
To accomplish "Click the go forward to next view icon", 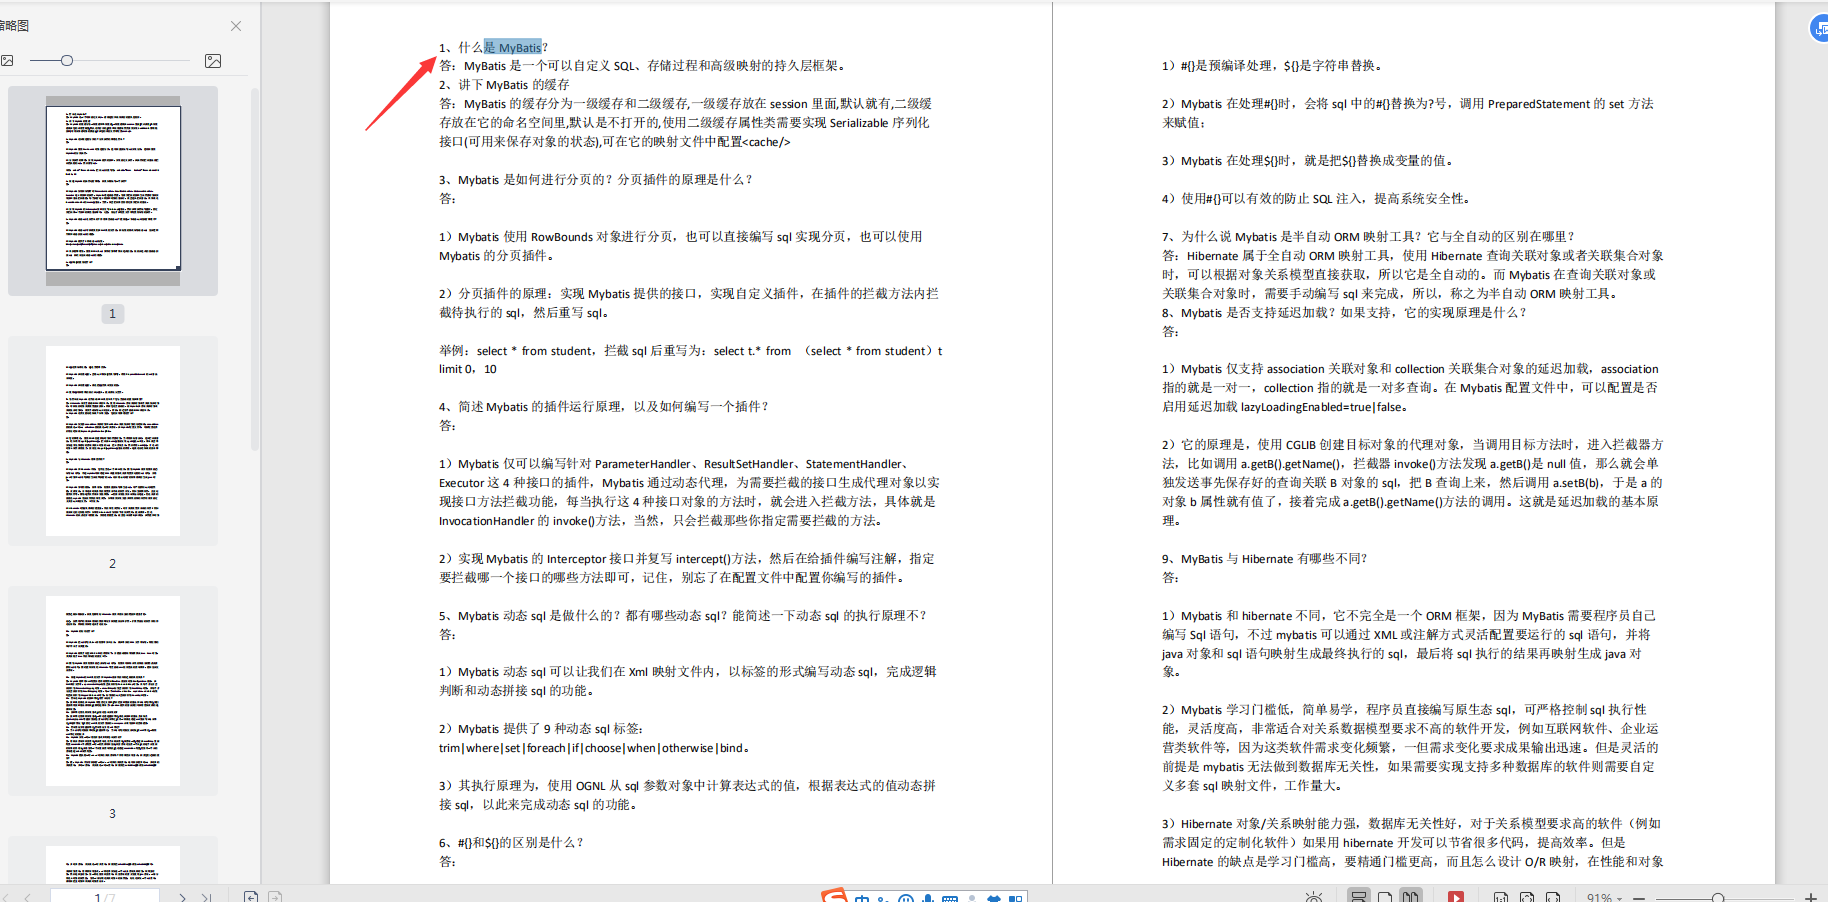I will (275, 896).
